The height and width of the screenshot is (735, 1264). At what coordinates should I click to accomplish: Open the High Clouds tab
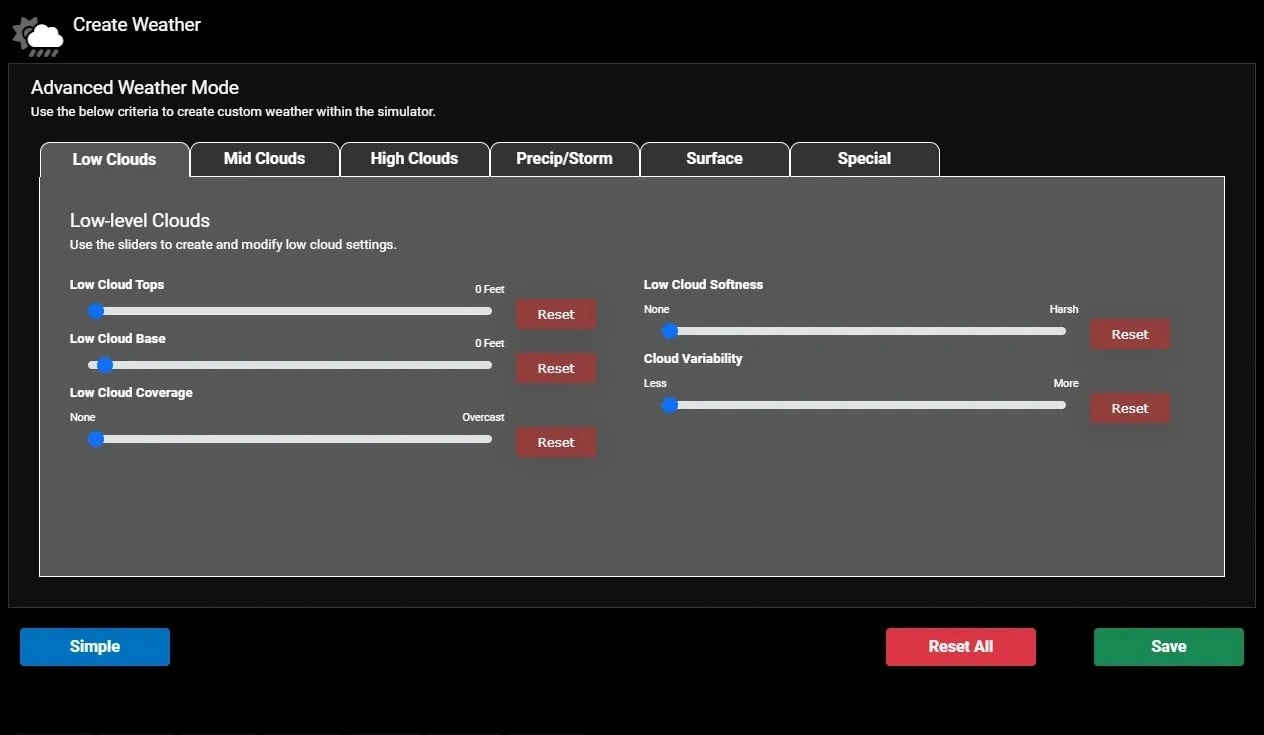[414, 159]
